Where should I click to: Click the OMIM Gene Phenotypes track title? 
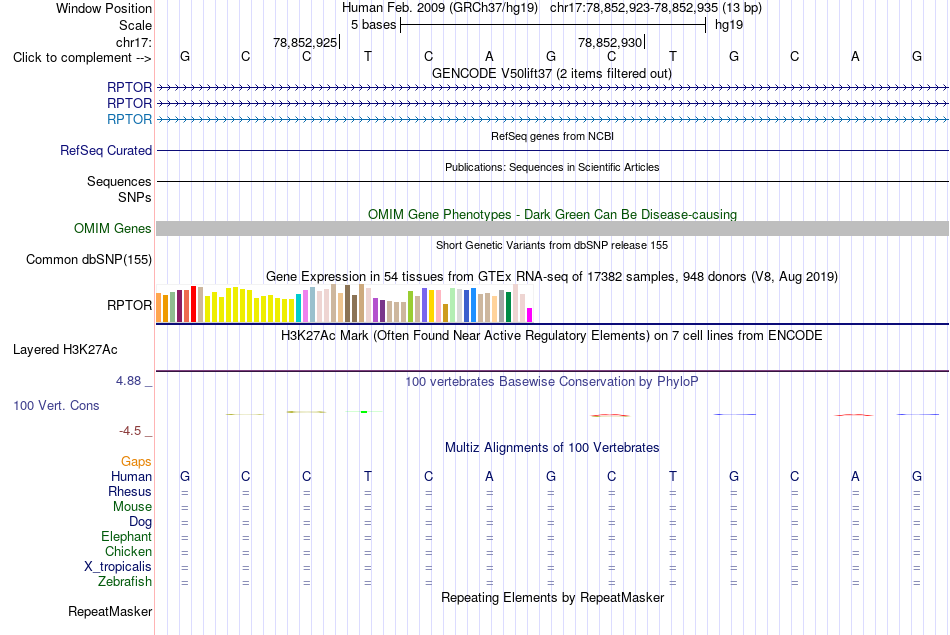pyautogui.click(x=553, y=214)
